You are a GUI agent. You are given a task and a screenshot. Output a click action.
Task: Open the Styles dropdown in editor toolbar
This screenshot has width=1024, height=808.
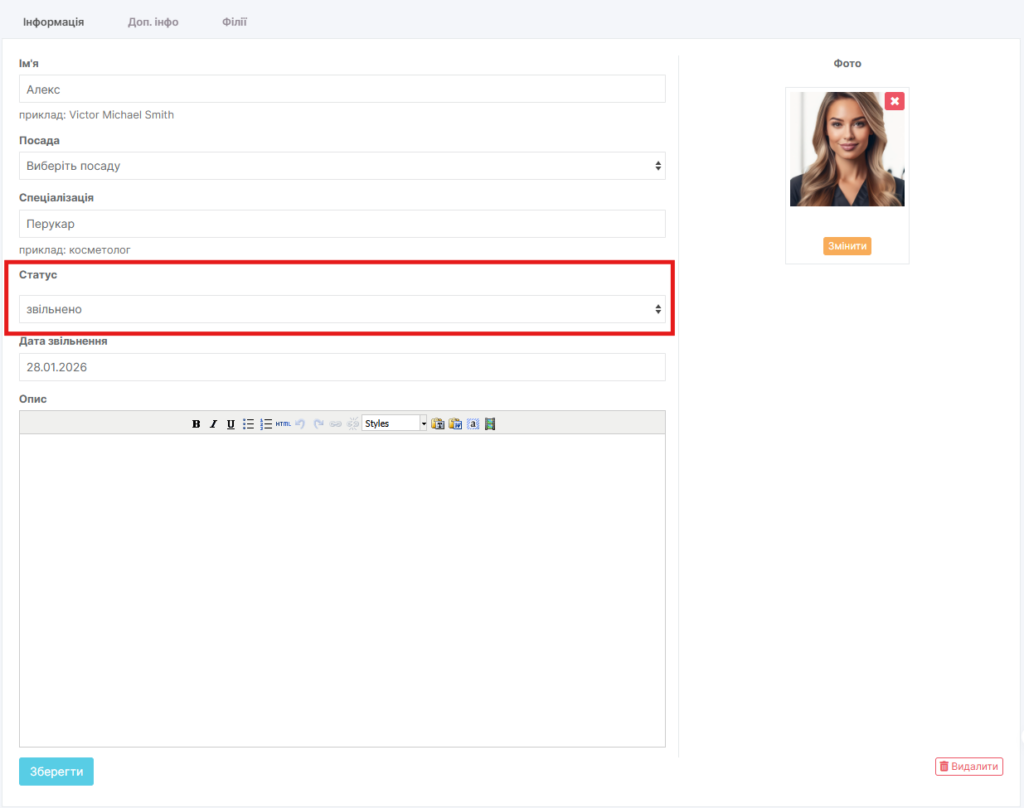click(x=394, y=424)
